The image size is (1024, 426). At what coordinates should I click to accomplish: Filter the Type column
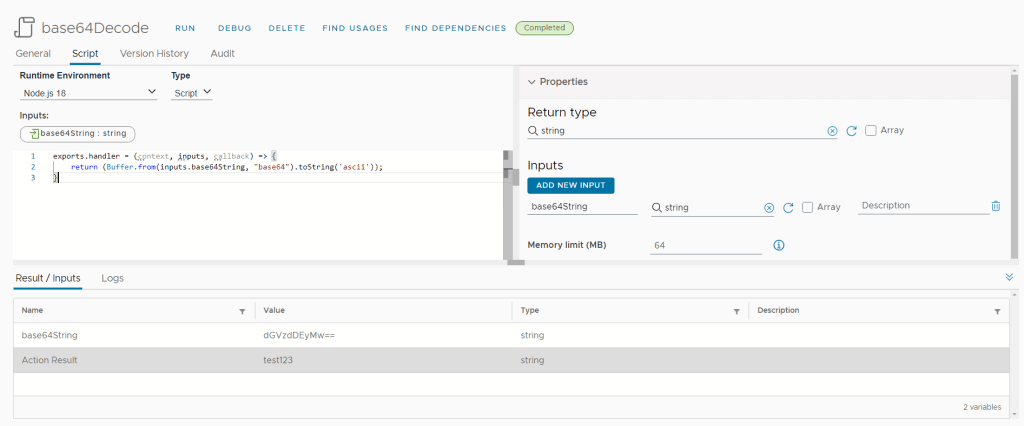pyautogui.click(x=736, y=311)
